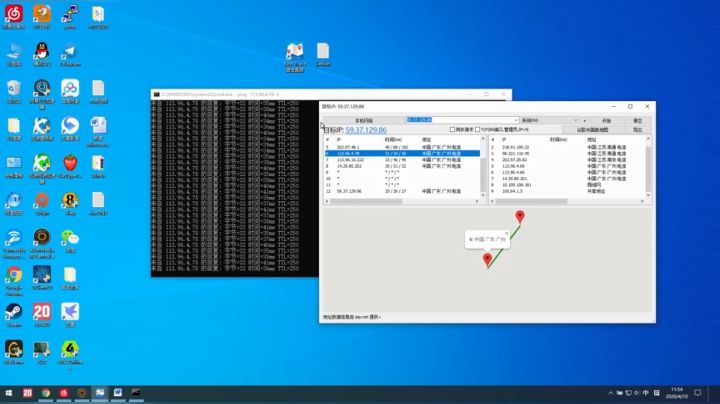This screenshot has height=404, width=720.
Task: Open the Best Trace map desktop icon
Action: coord(295,57)
